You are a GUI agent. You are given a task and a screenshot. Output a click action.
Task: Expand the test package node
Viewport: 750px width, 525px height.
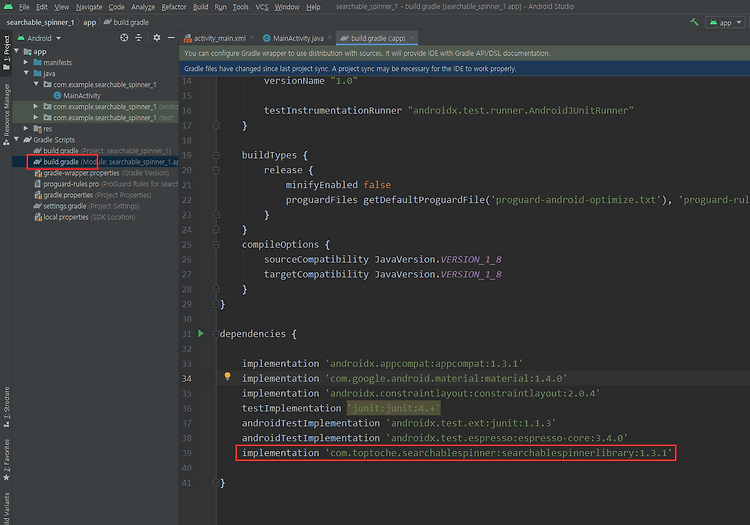36,117
